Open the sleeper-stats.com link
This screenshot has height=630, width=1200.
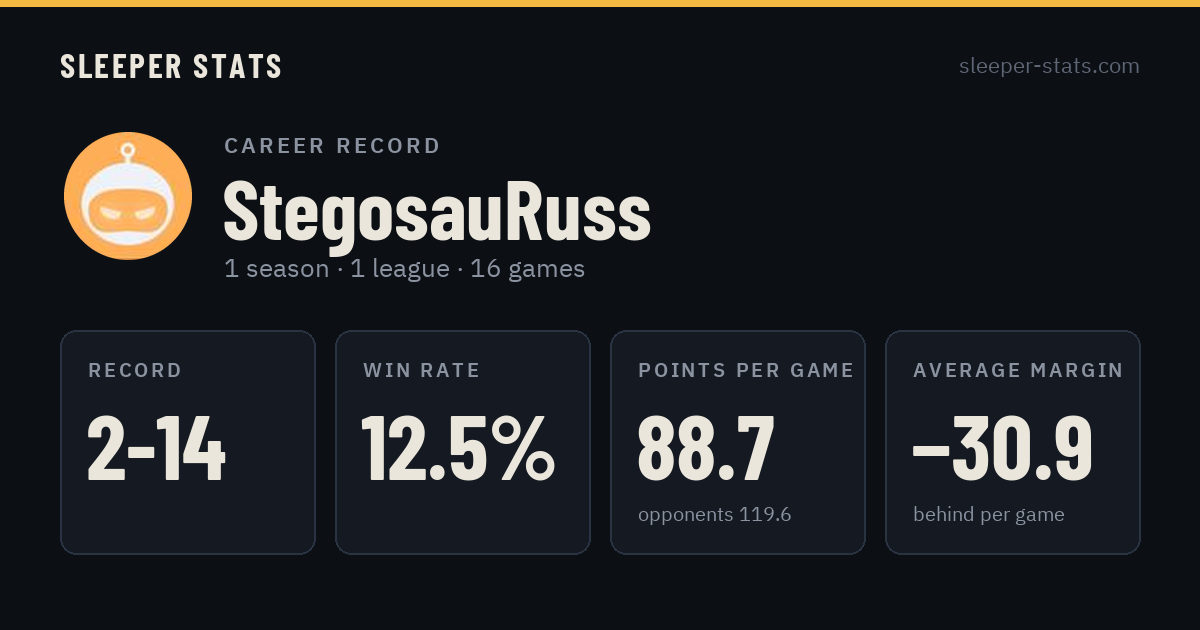click(x=1049, y=66)
